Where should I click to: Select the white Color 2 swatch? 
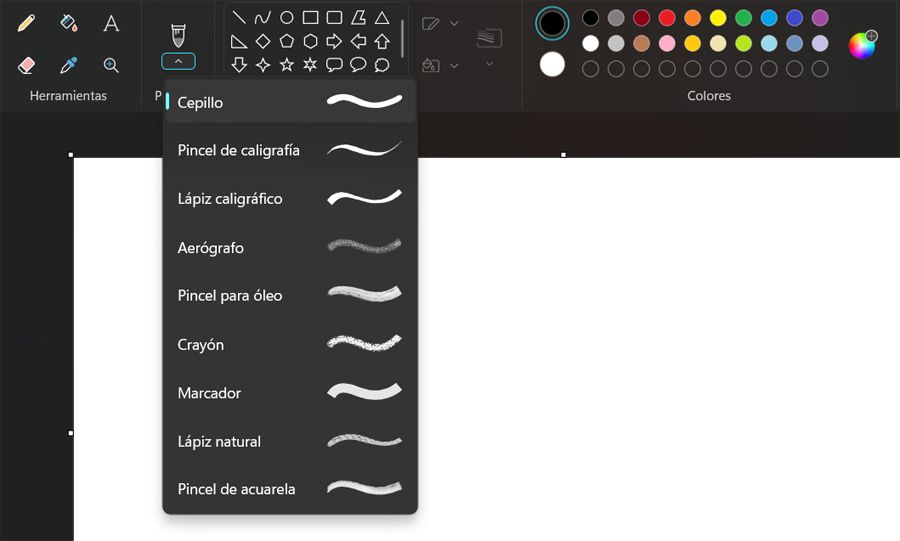pyautogui.click(x=552, y=64)
